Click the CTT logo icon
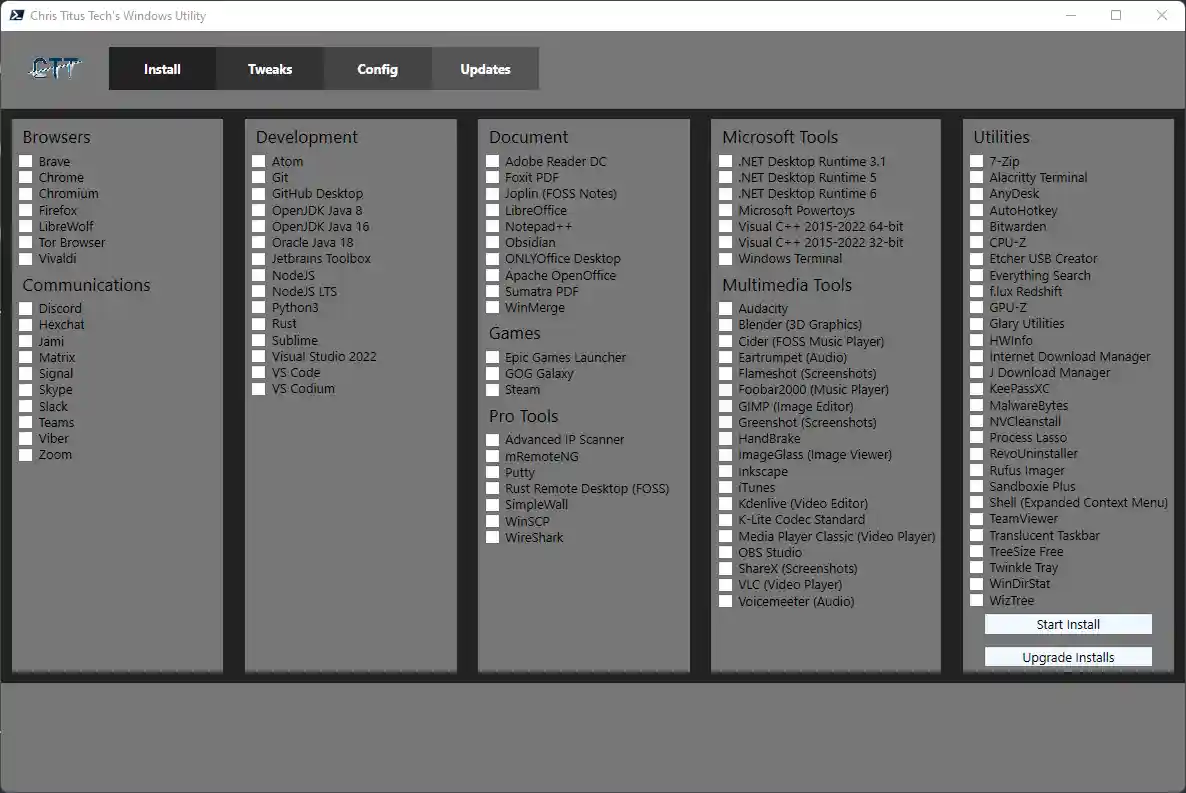 click(x=56, y=69)
